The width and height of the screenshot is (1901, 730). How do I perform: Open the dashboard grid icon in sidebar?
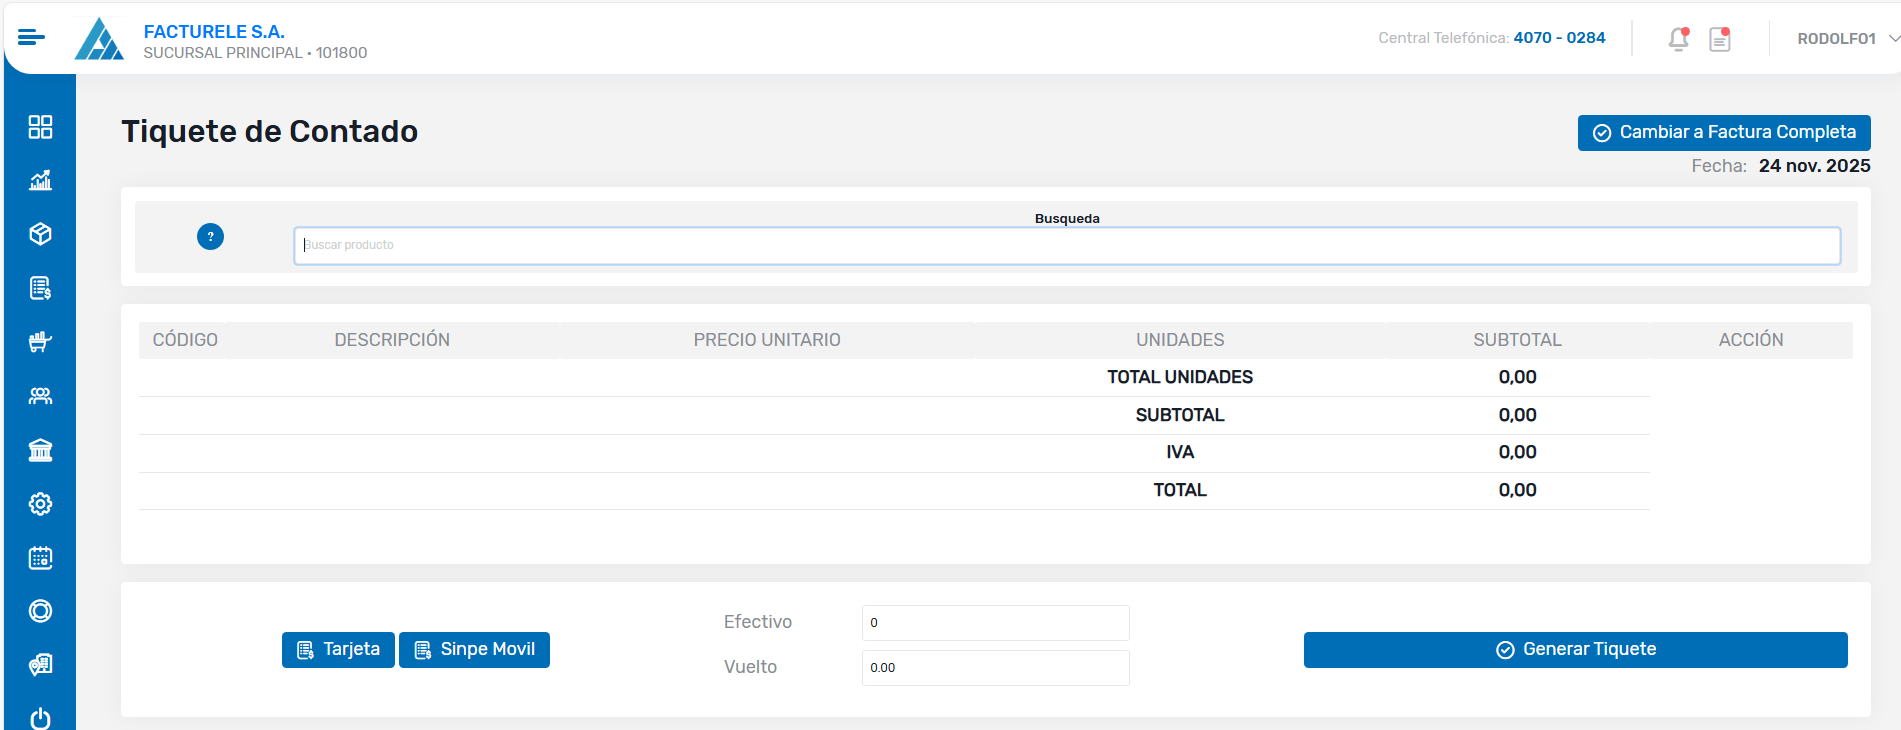[x=40, y=127]
